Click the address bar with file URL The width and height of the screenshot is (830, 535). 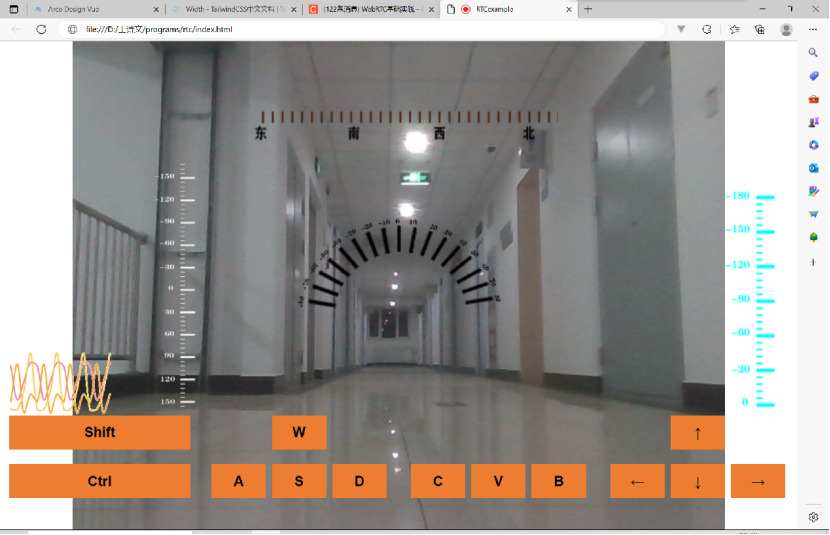(x=360, y=29)
